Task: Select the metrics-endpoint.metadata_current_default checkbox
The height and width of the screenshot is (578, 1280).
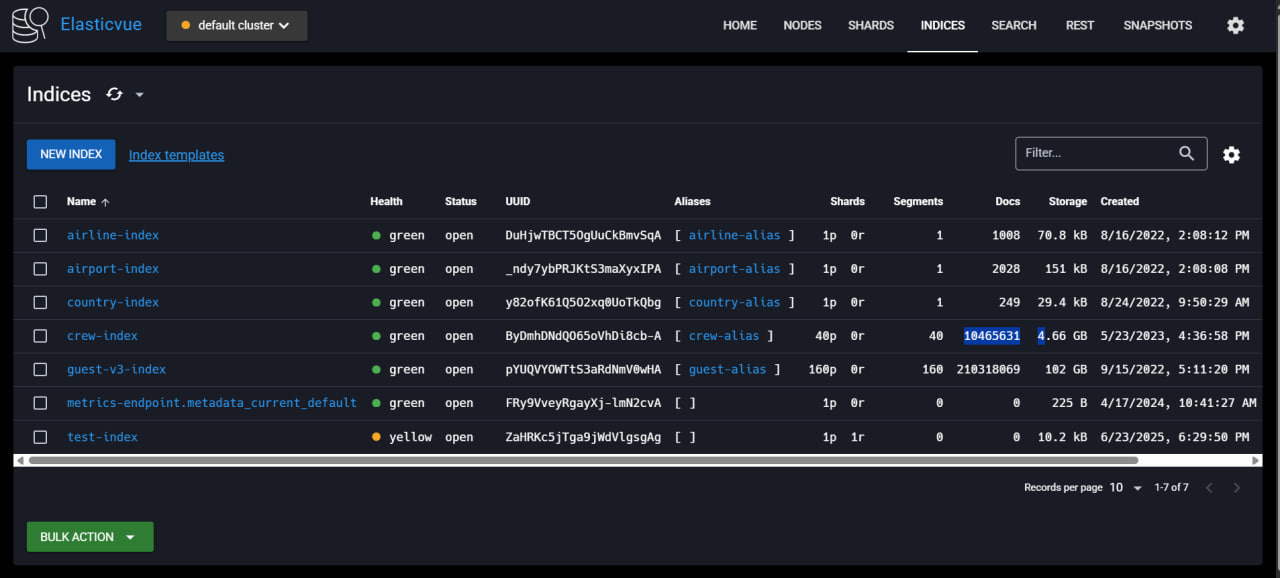Action: coord(40,403)
